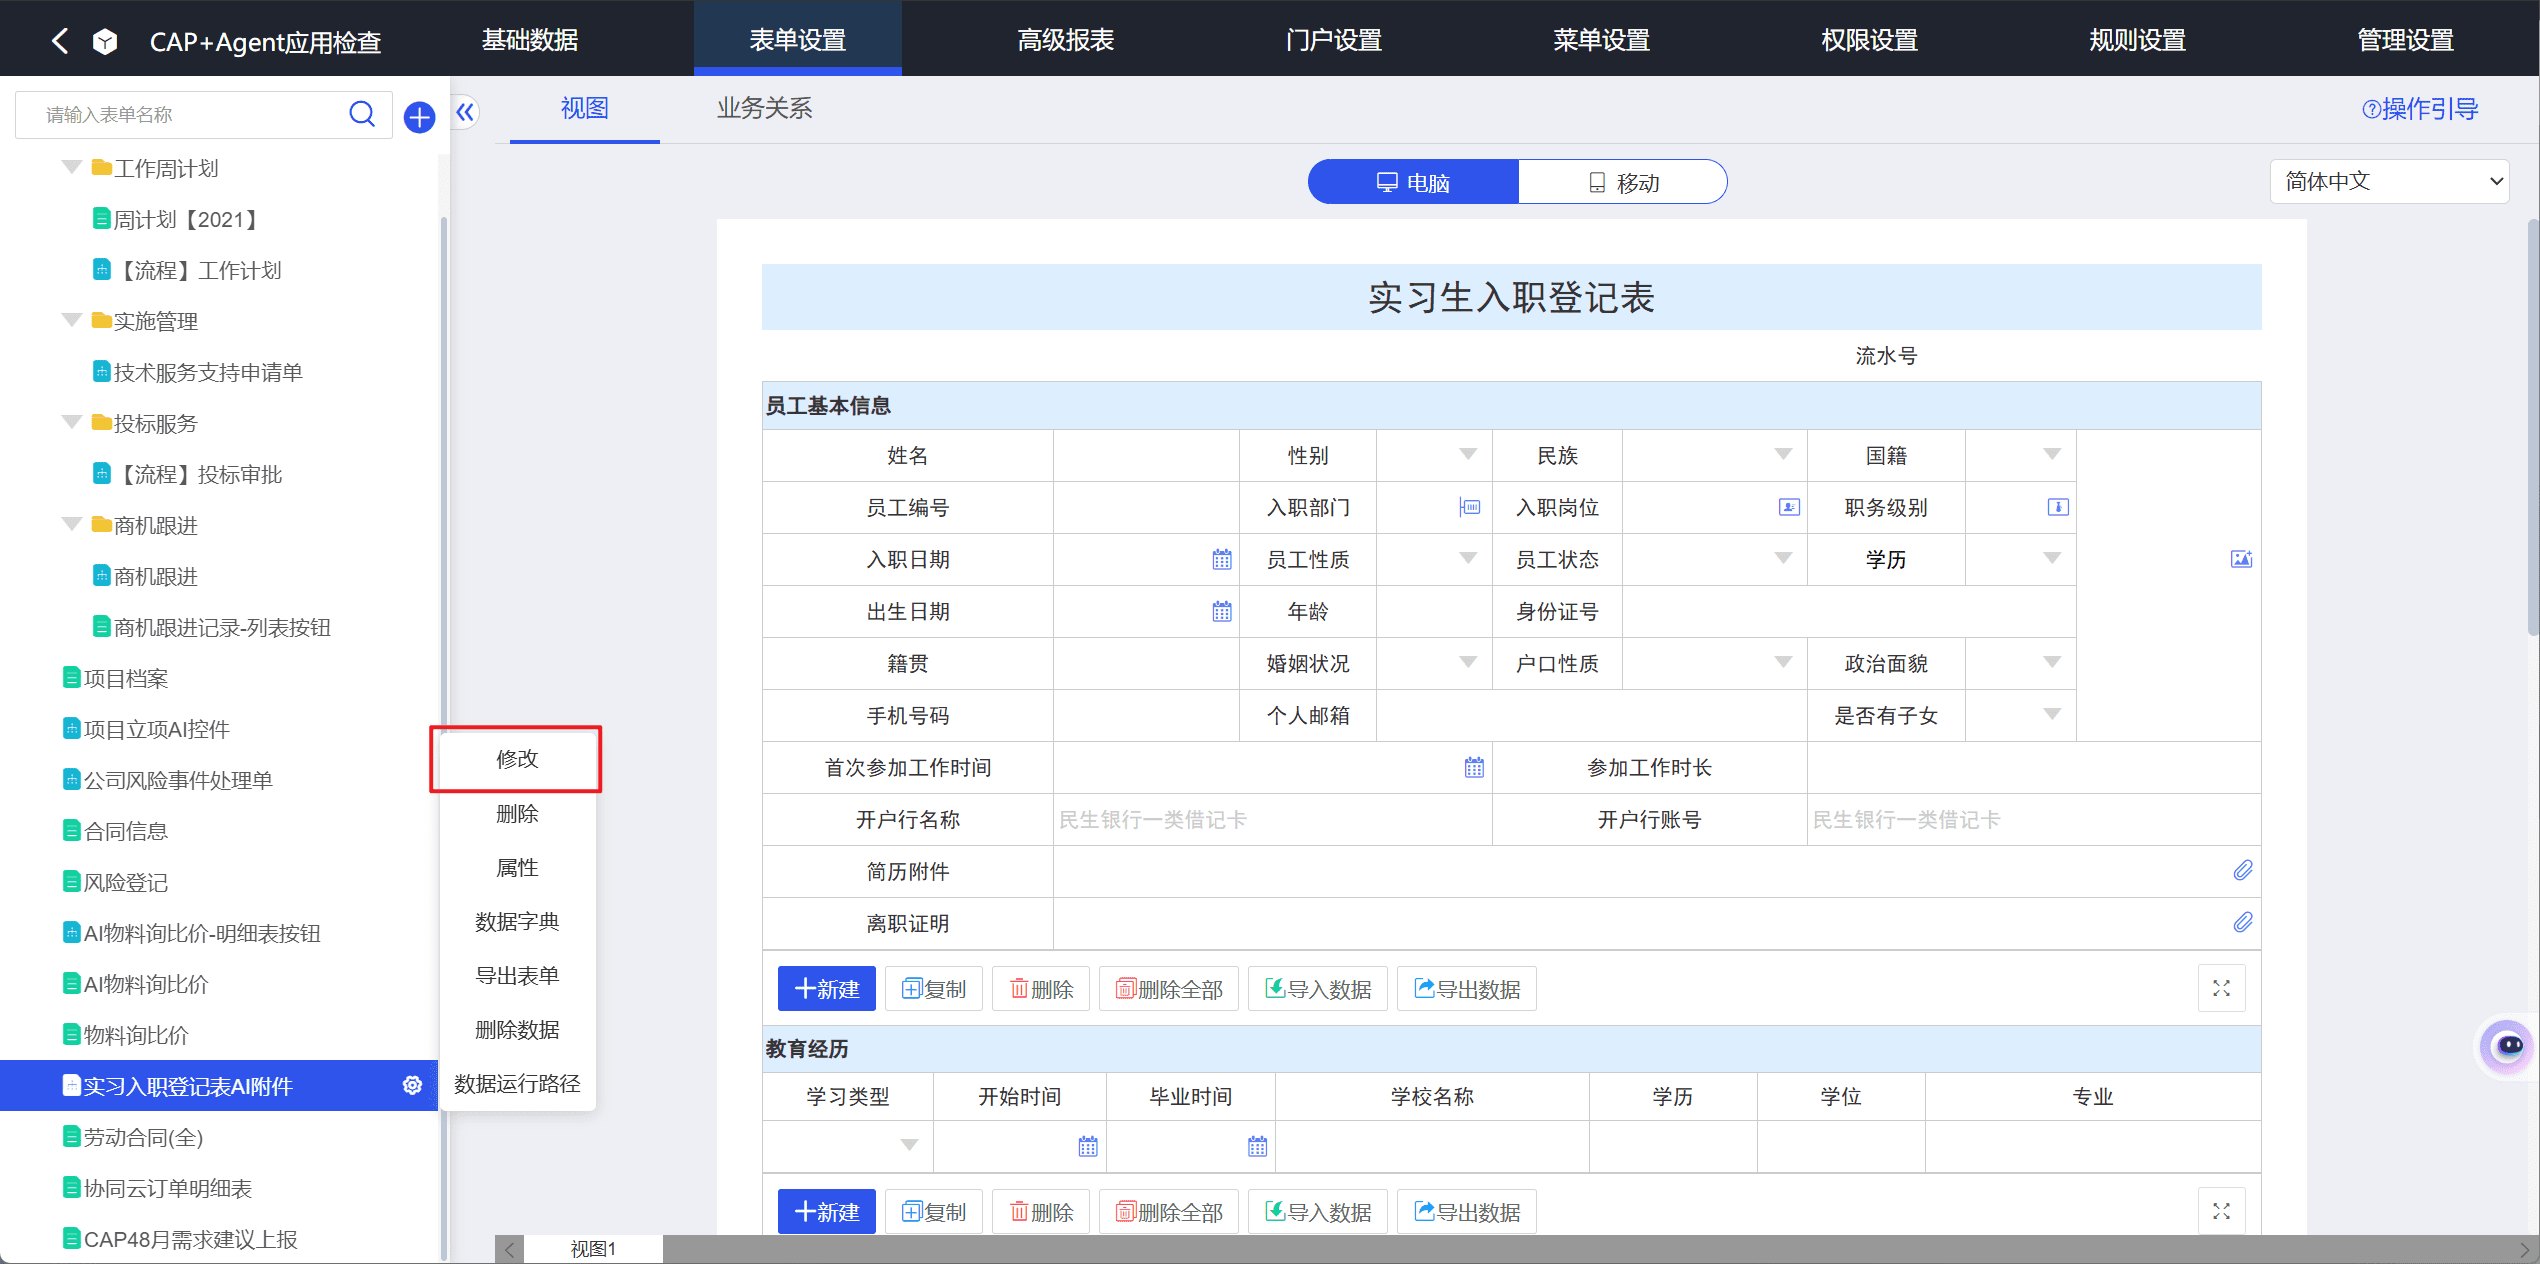
Task: Choose 数据字典 from the context menu
Action: point(517,921)
